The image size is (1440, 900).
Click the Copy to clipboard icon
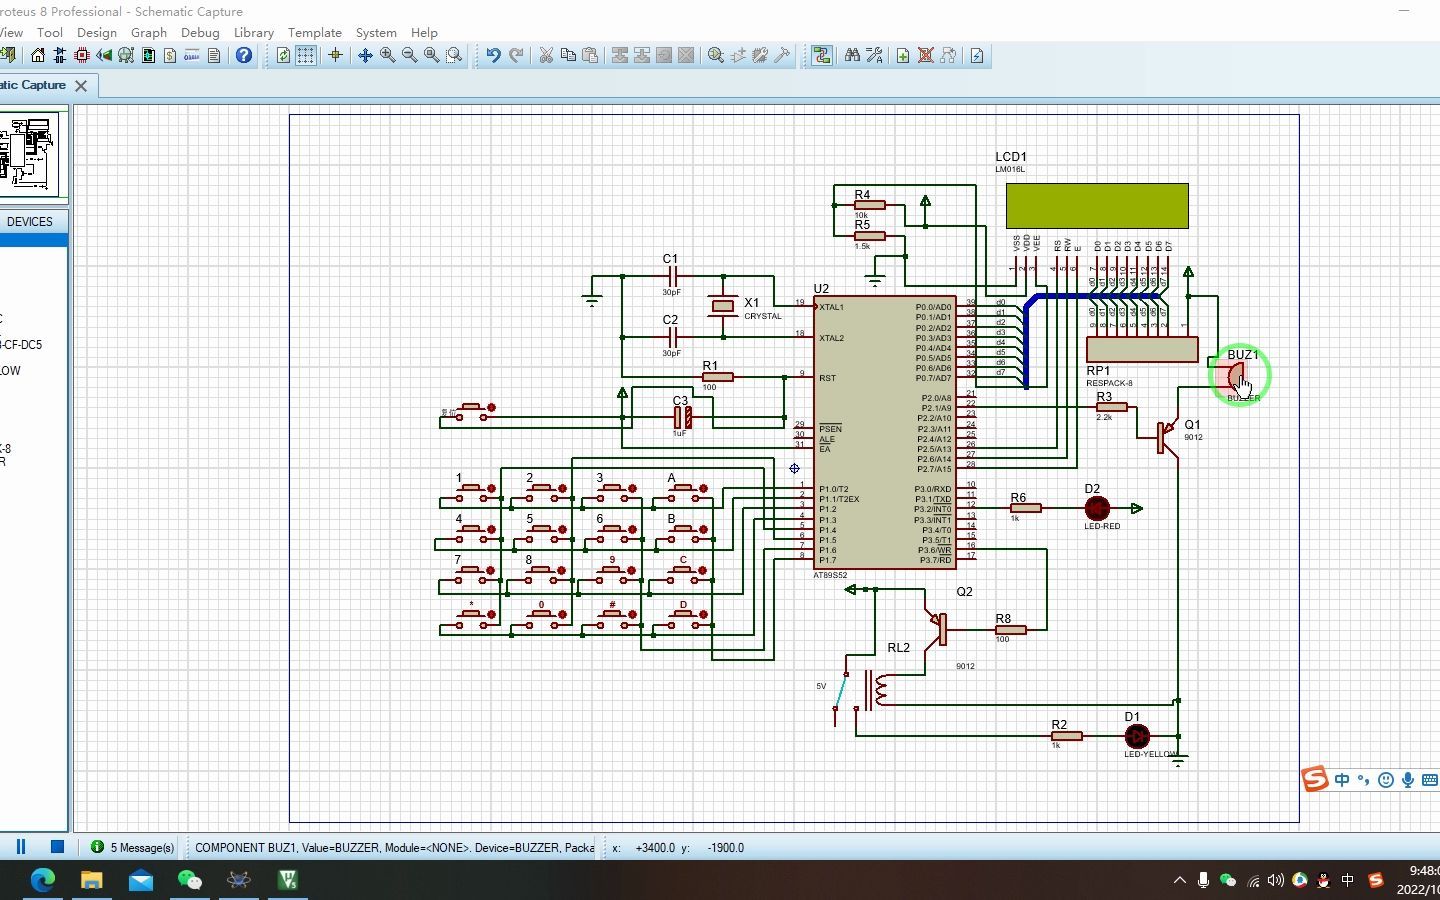click(568, 56)
